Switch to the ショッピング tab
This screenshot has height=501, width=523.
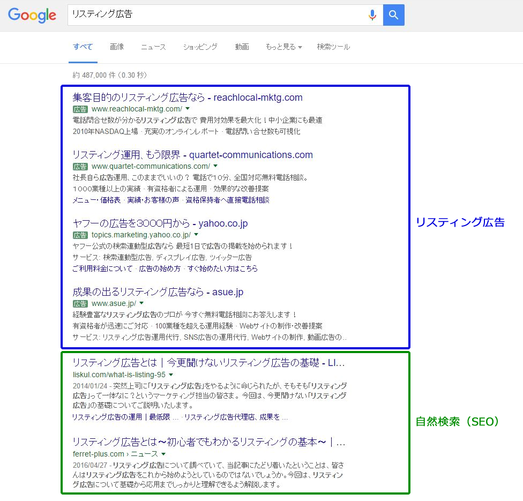(200, 47)
